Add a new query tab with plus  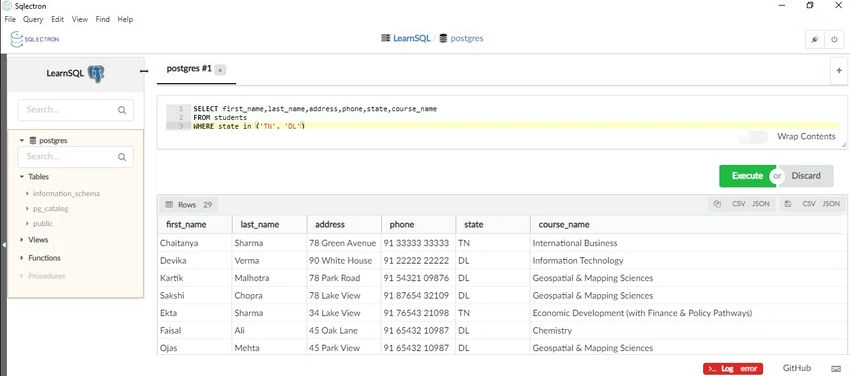839,70
